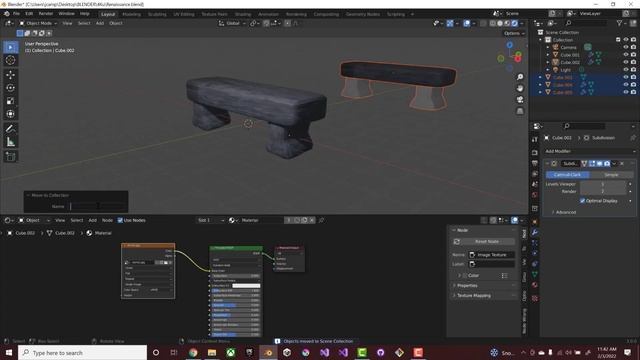Expand the Camera item in outliner
Viewport: 640px width, 360px height.
(x=548, y=47)
